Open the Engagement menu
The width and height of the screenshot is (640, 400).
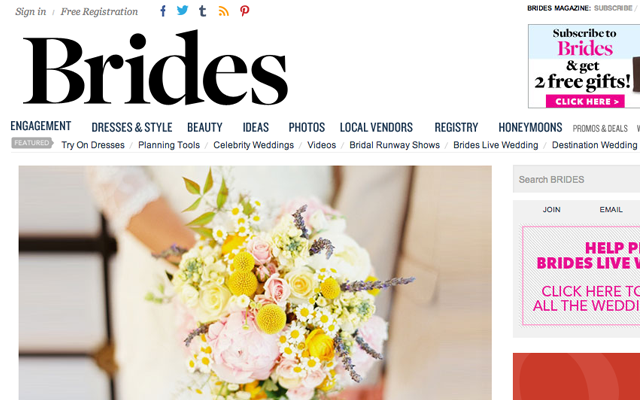tap(41, 126)
